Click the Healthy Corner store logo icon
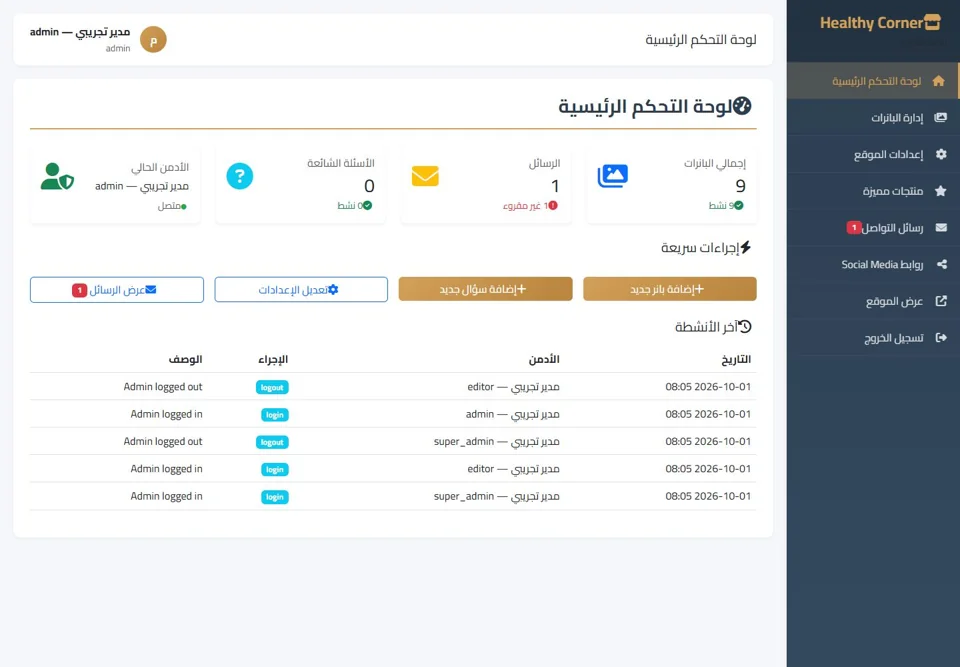Screen dimensions: 960x667 click(x=932, y=23)
